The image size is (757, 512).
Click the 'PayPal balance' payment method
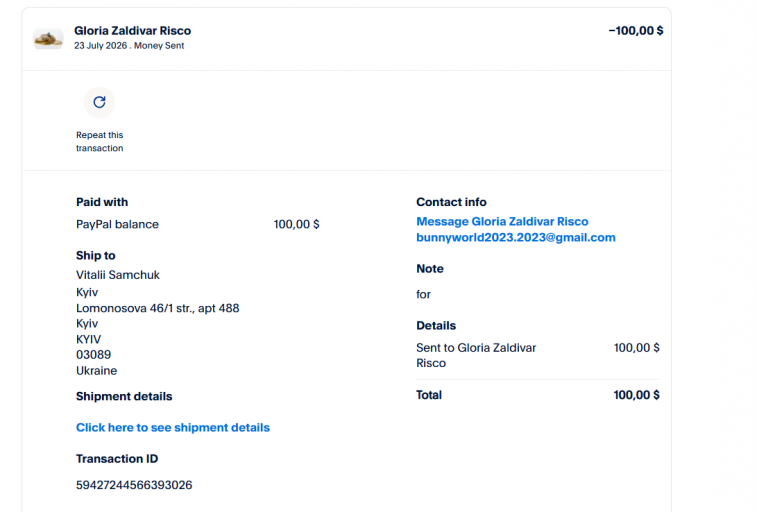coord(117,224)
